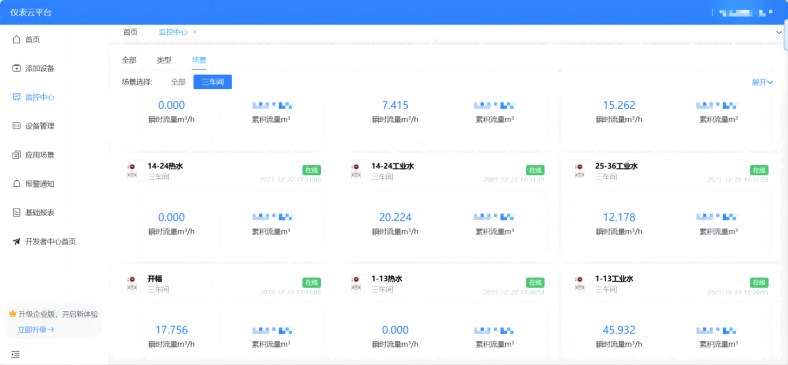Viewport: 788px width, 365px height.
Task: Click the 14-24工业水 device title
Action: pyautogui.click(x=392, y=166)
